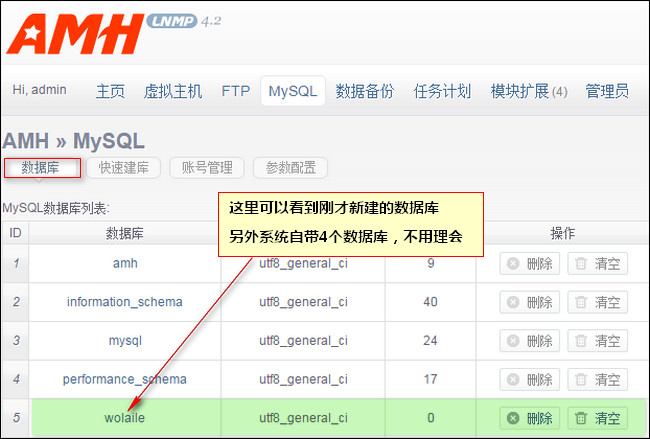Click table count 24 for mysql
This screenshot has height=439, width=650.
click(430, 341)
